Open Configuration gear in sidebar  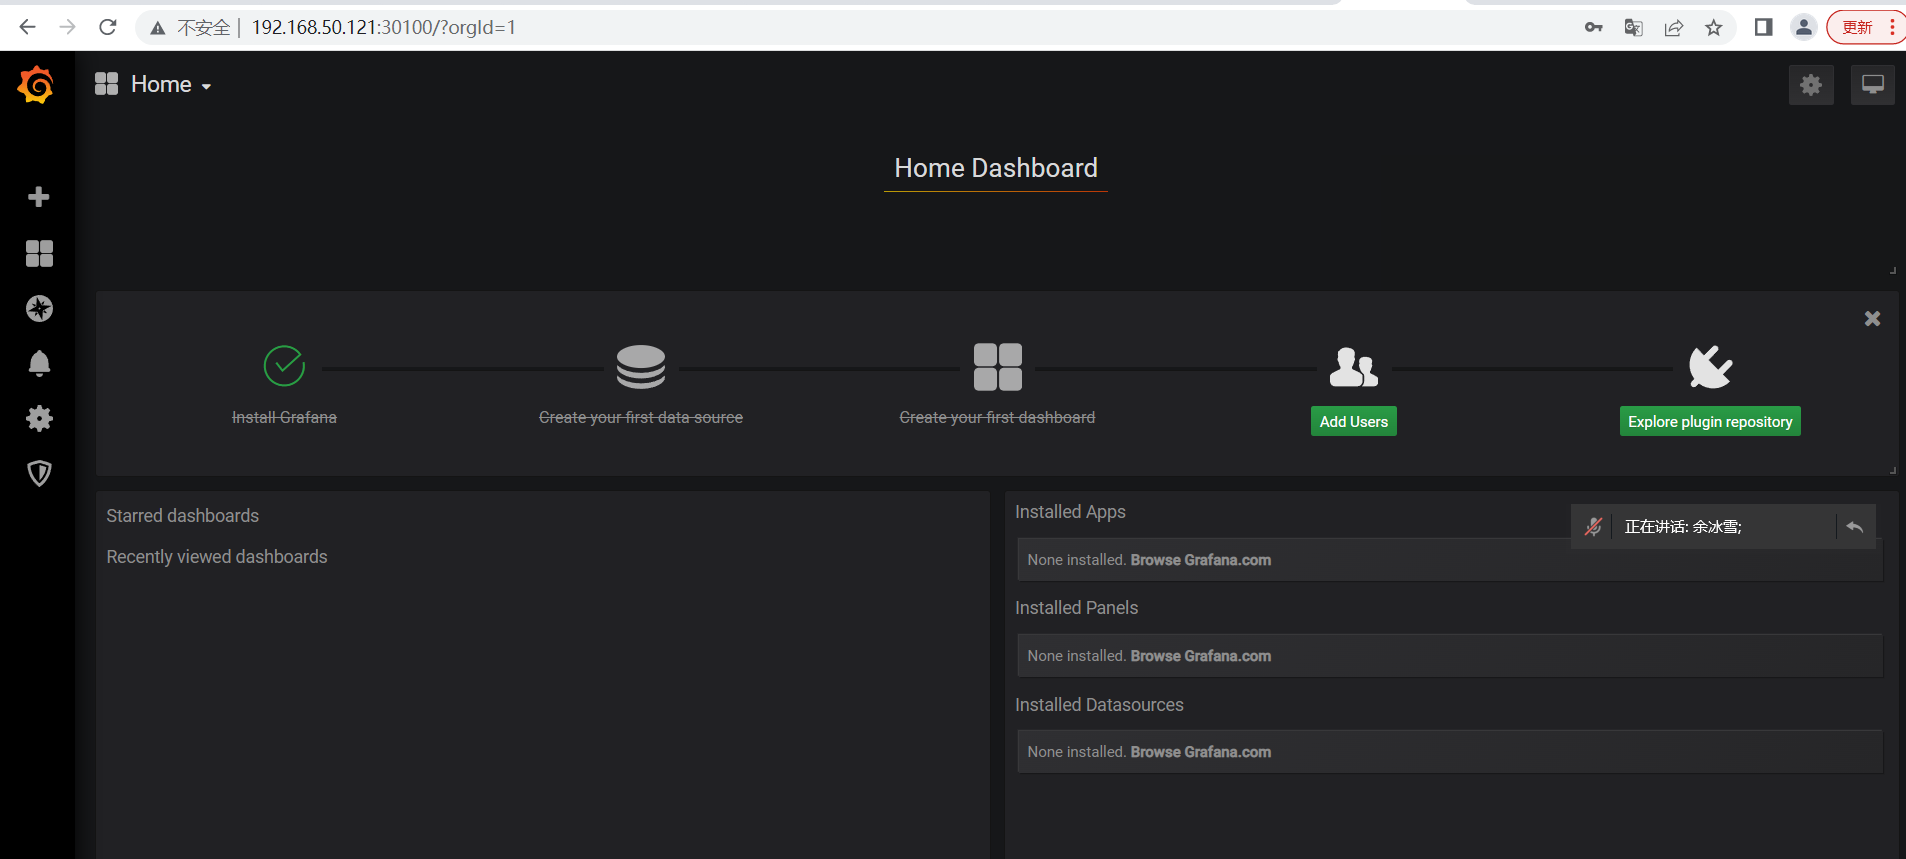(x=39, y=418)
